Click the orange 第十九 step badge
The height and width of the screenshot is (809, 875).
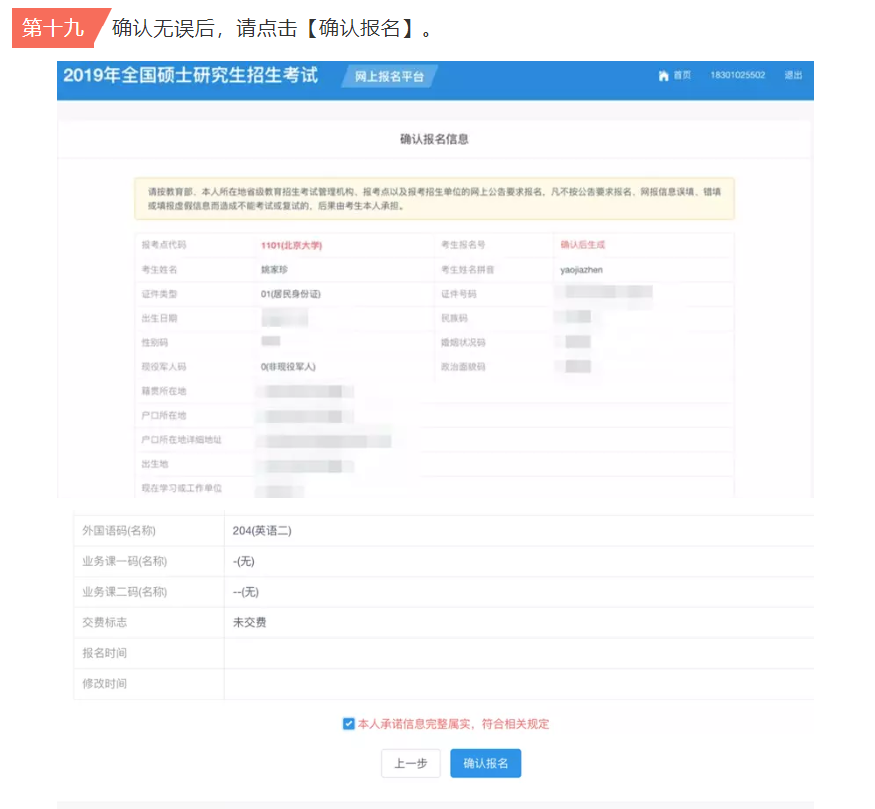(54, 28)
